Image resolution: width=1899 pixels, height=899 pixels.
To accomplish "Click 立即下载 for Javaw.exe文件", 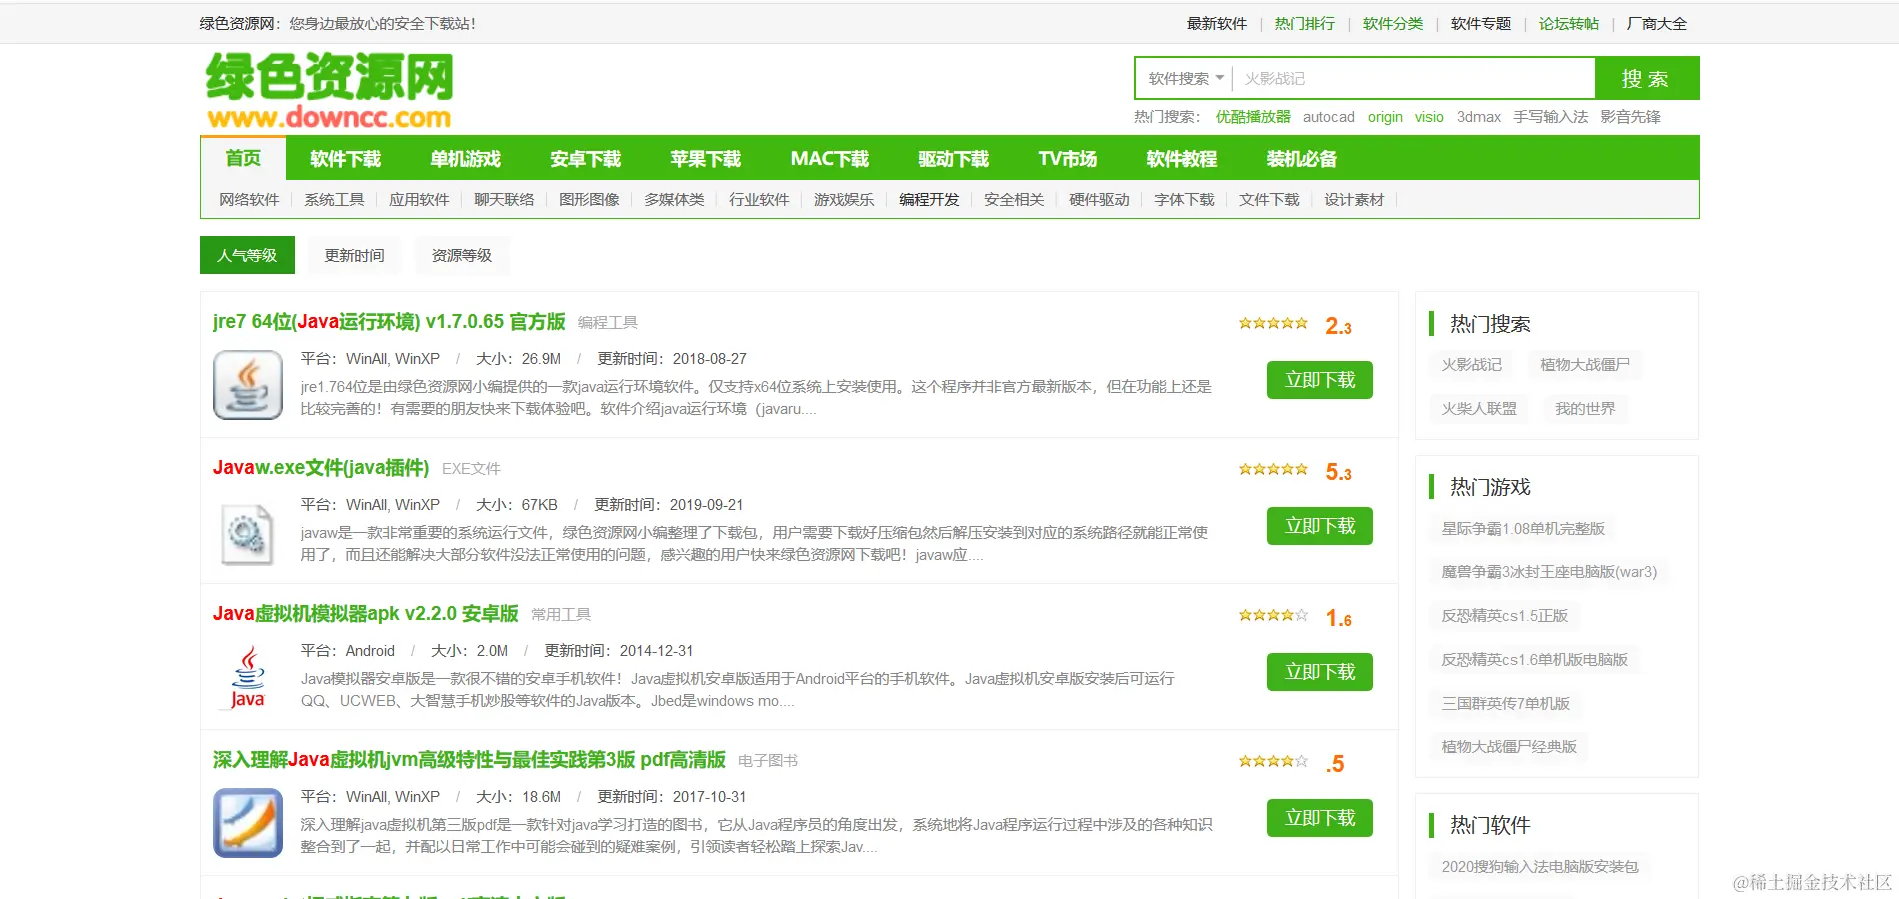I will (x=1320, y=526).
